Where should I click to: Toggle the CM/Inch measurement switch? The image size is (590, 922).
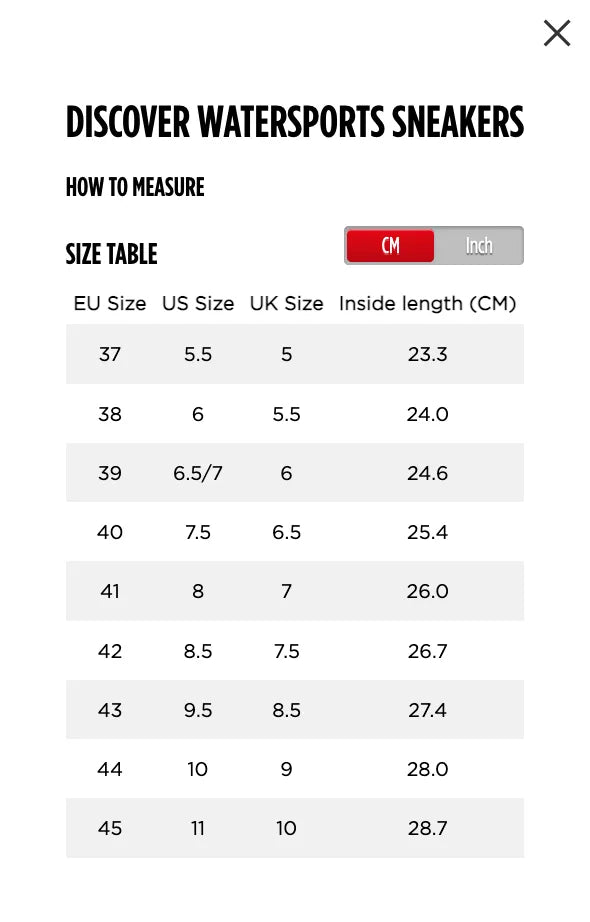tap(433, 245)
